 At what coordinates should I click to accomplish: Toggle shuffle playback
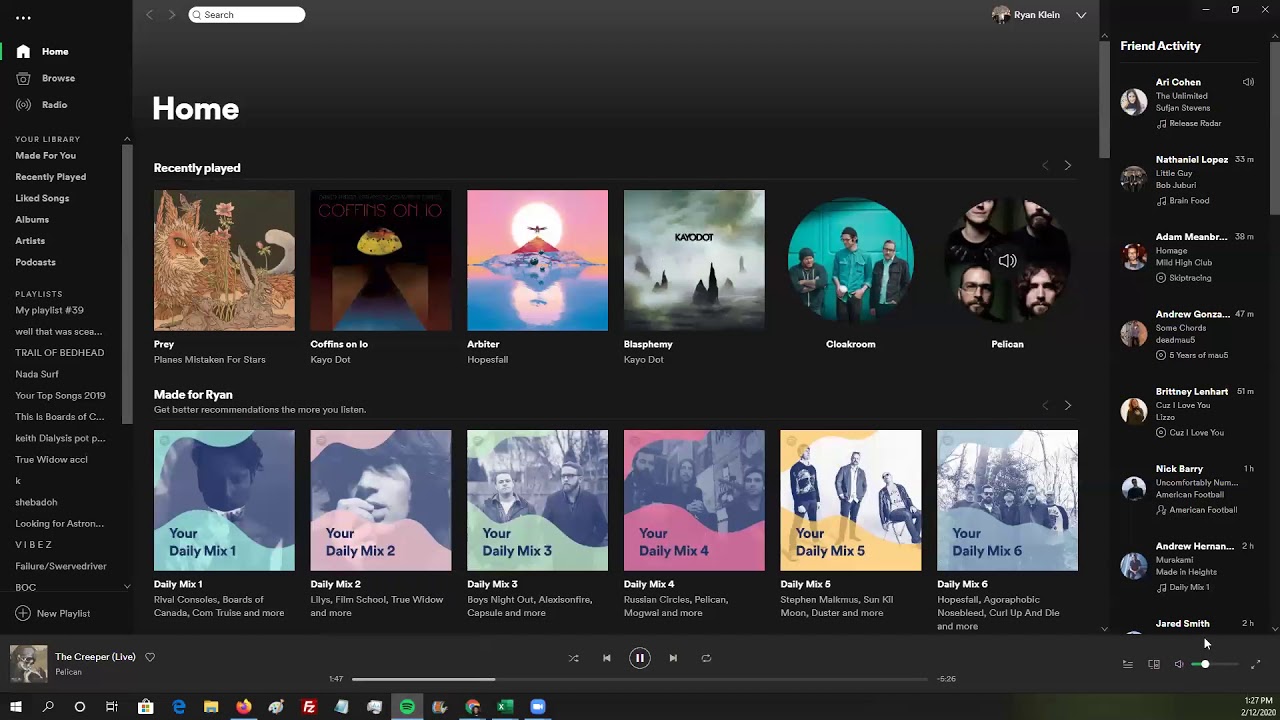click(573, 658)
